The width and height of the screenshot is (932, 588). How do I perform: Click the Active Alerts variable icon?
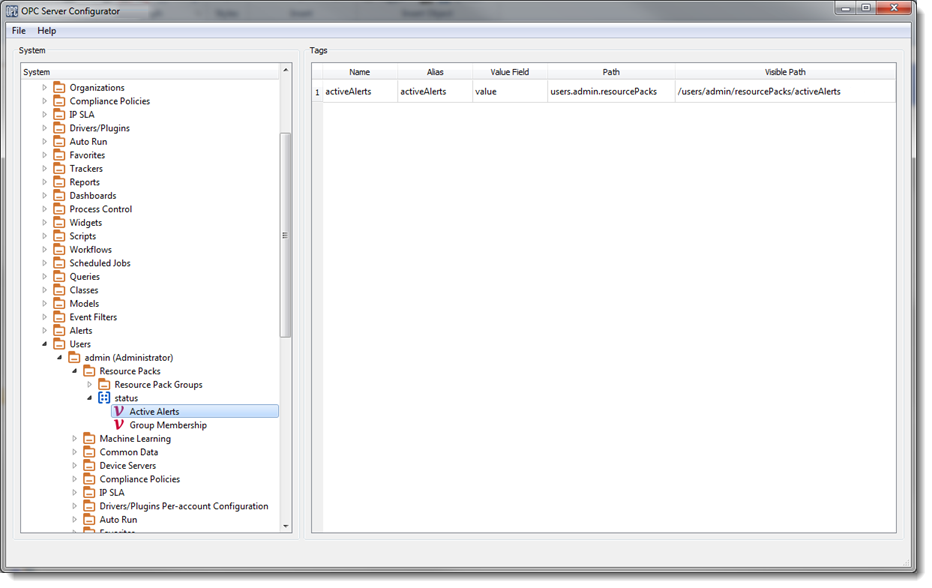pos(119,411)
